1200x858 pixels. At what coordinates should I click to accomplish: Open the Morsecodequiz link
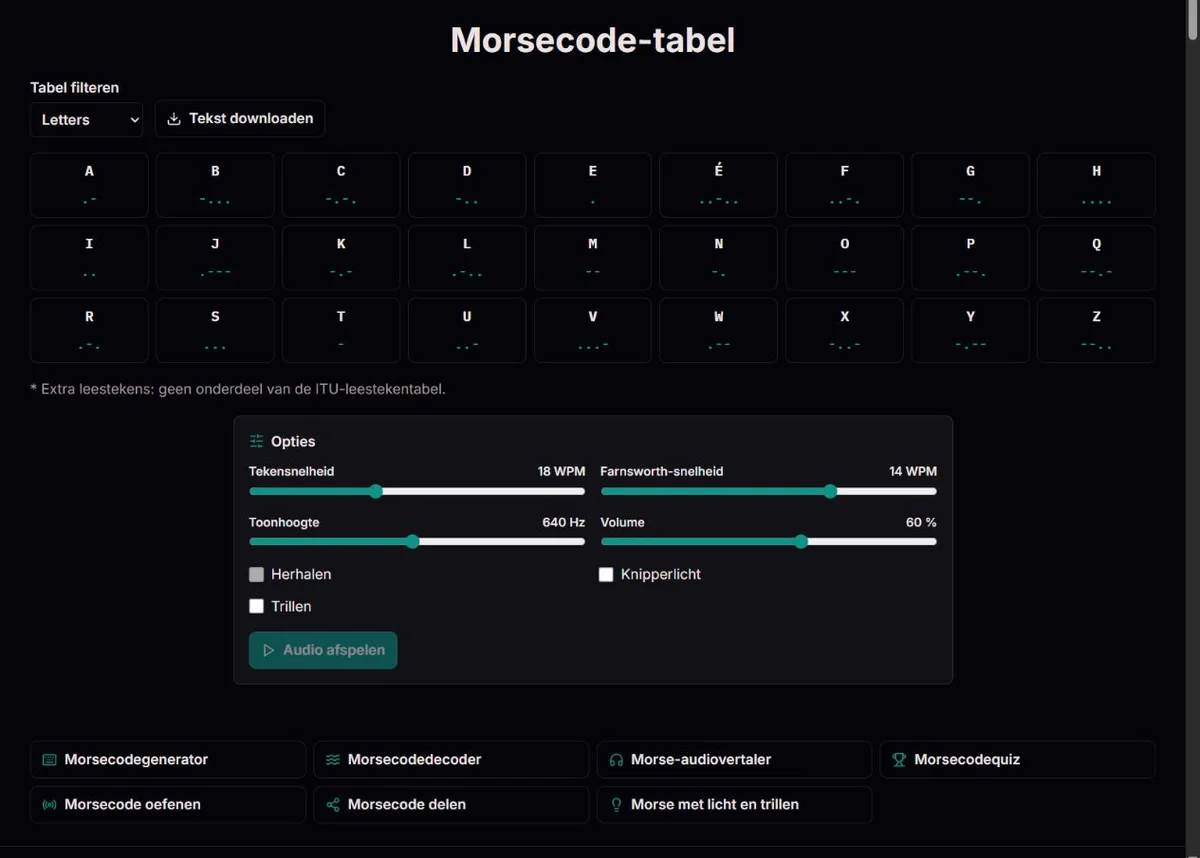(1018, 760)
